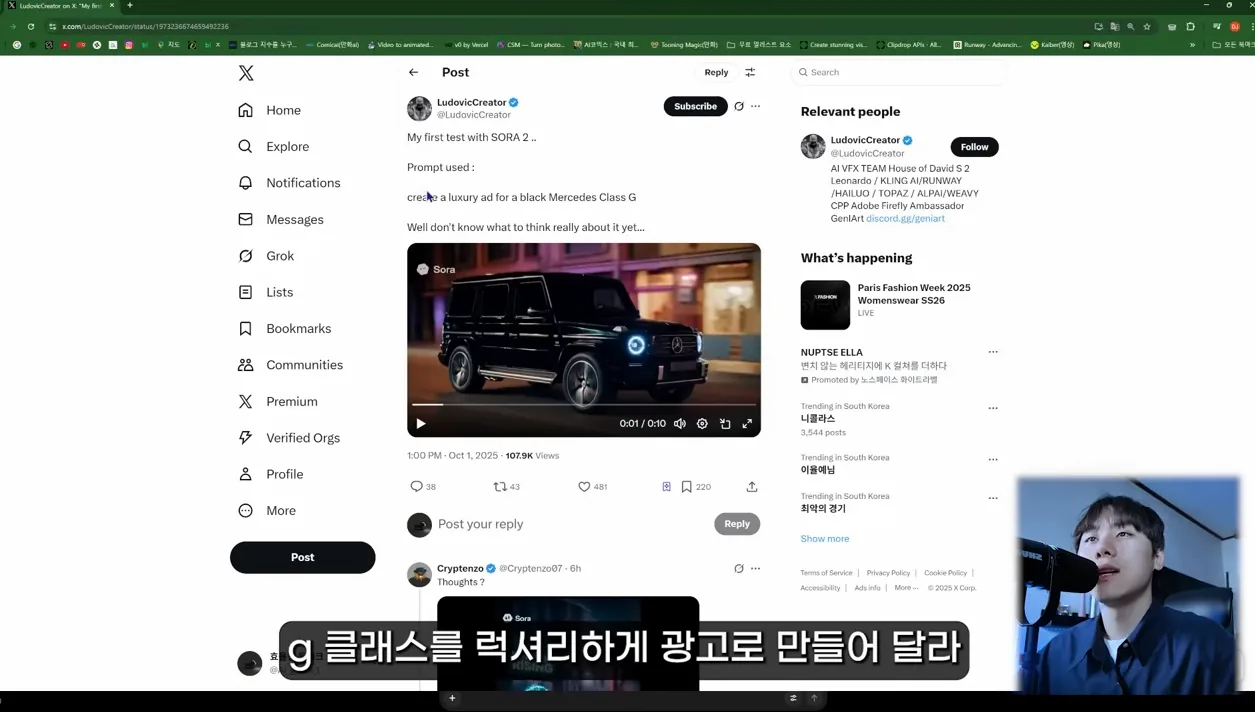The image size is (1255, 712).
Task: Share the post via share icon
Action: (x=752, y=487)
